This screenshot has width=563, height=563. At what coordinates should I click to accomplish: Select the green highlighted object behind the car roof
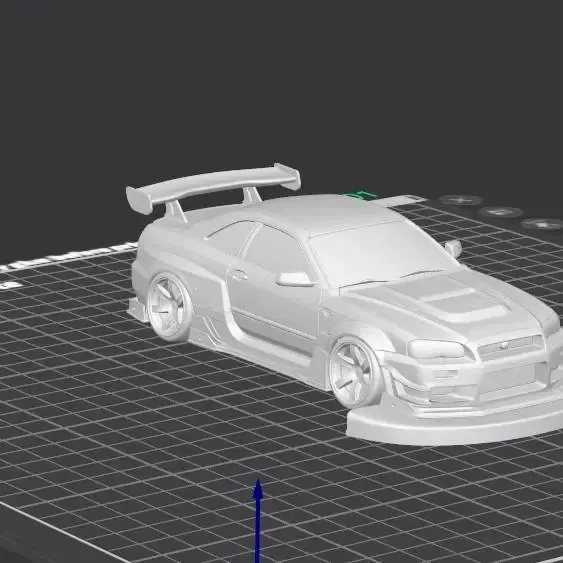coord(361,196)
